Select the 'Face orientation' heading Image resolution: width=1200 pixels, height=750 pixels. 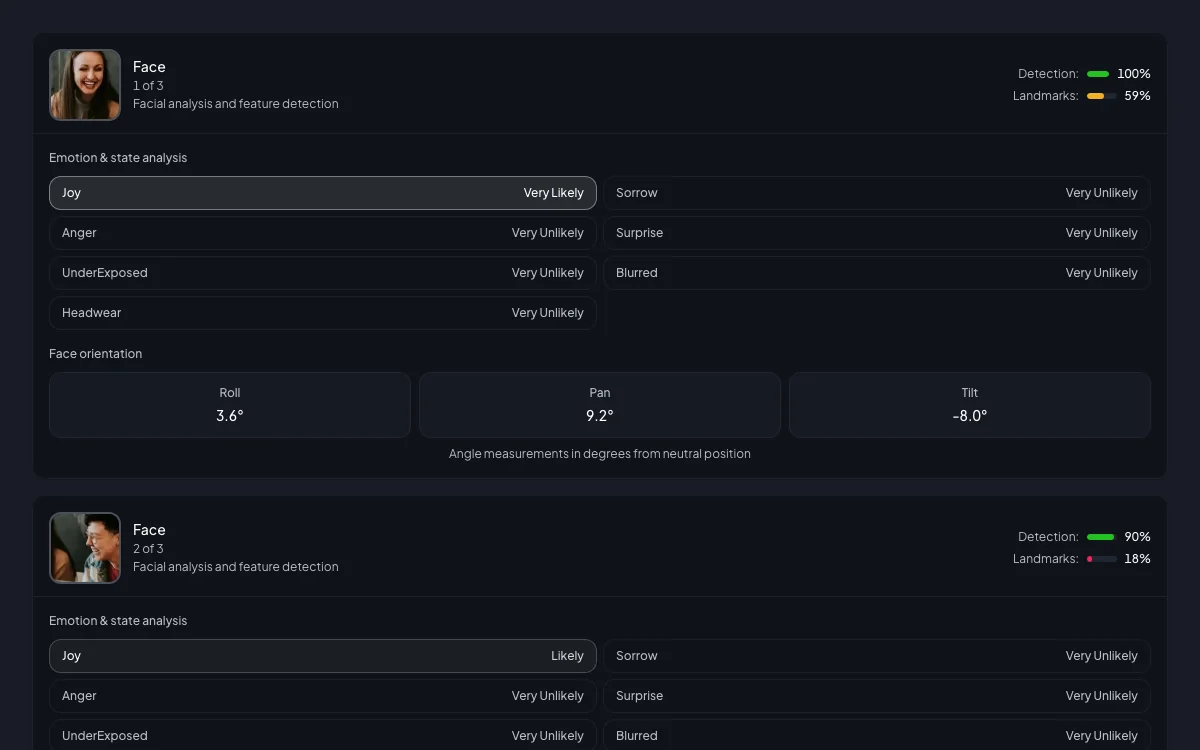96,354
